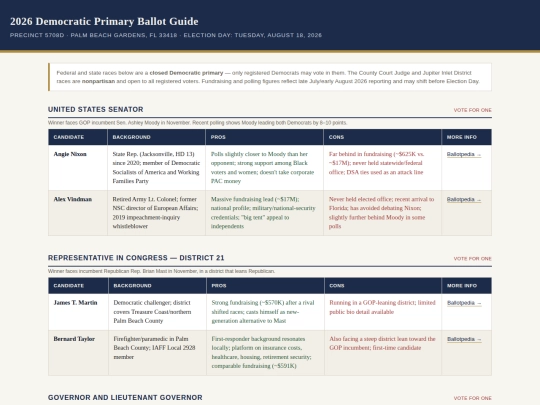
Task: Click Alex Vindman's pros cell about fundraising lead
Action: [x=263, y=213]
